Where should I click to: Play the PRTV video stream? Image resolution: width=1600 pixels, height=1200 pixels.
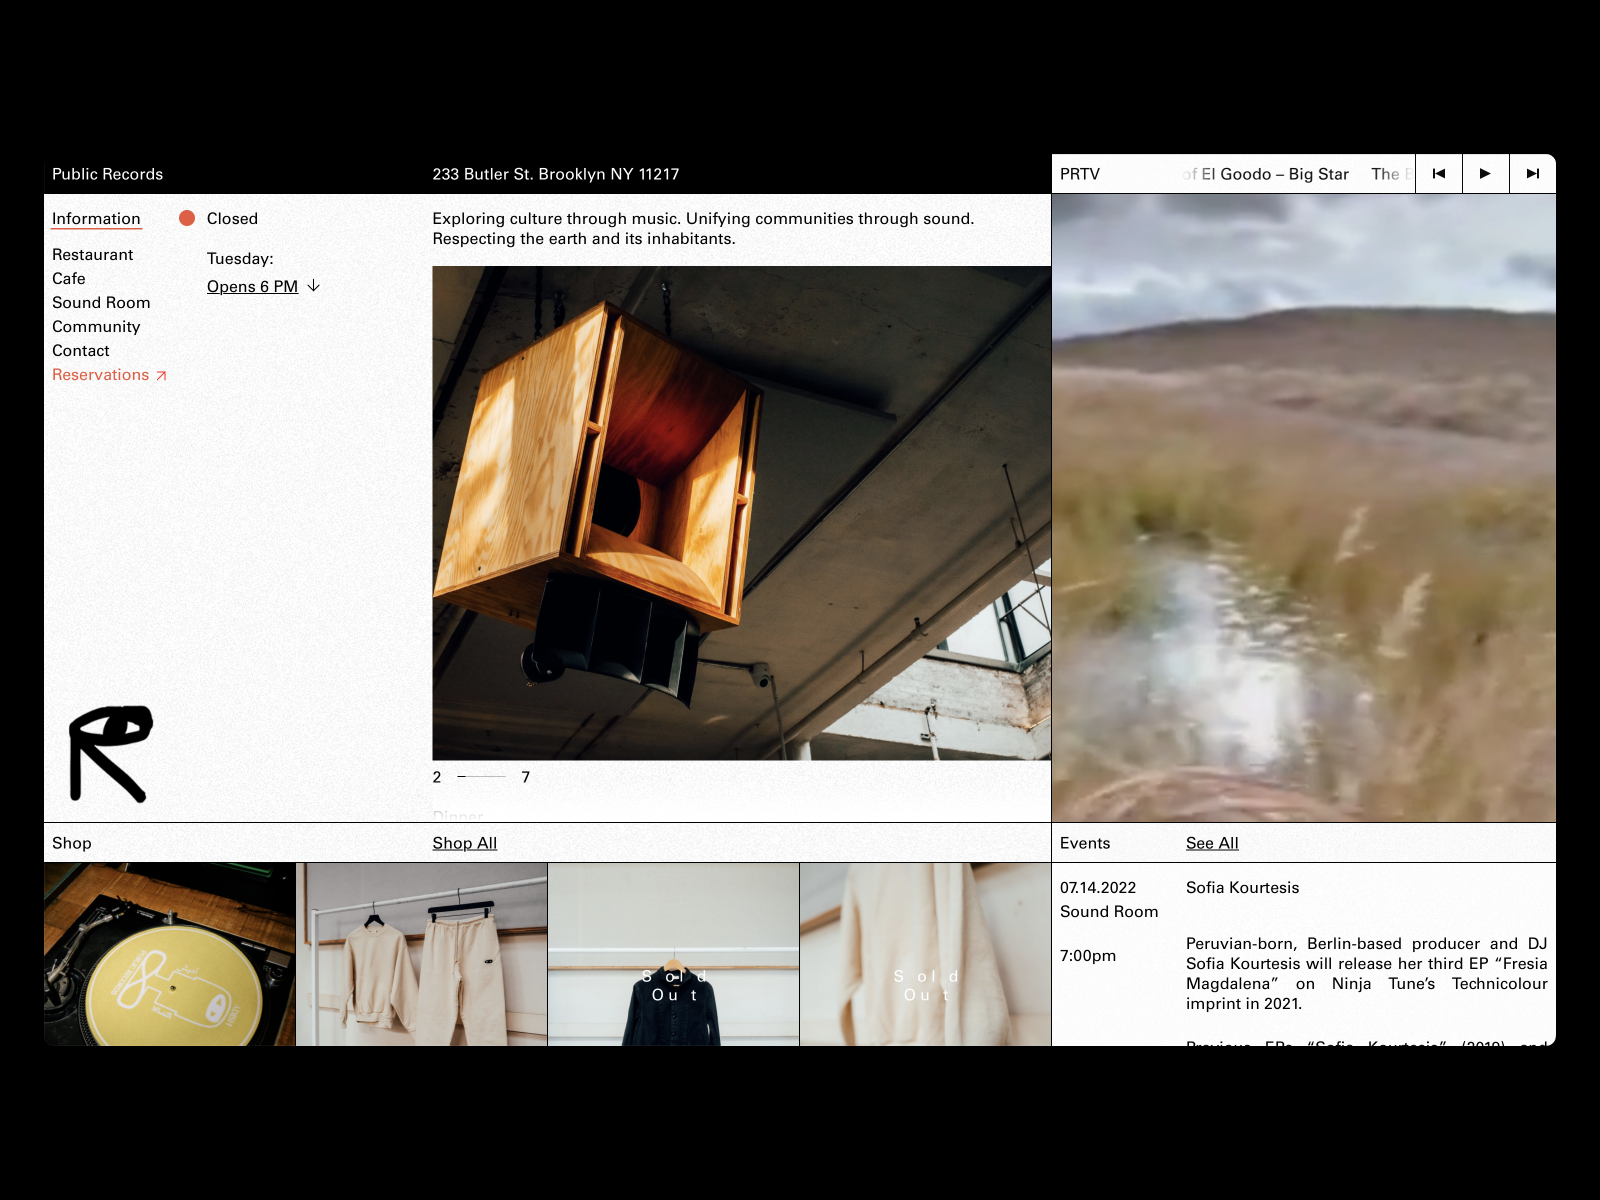coord(1485,173)
